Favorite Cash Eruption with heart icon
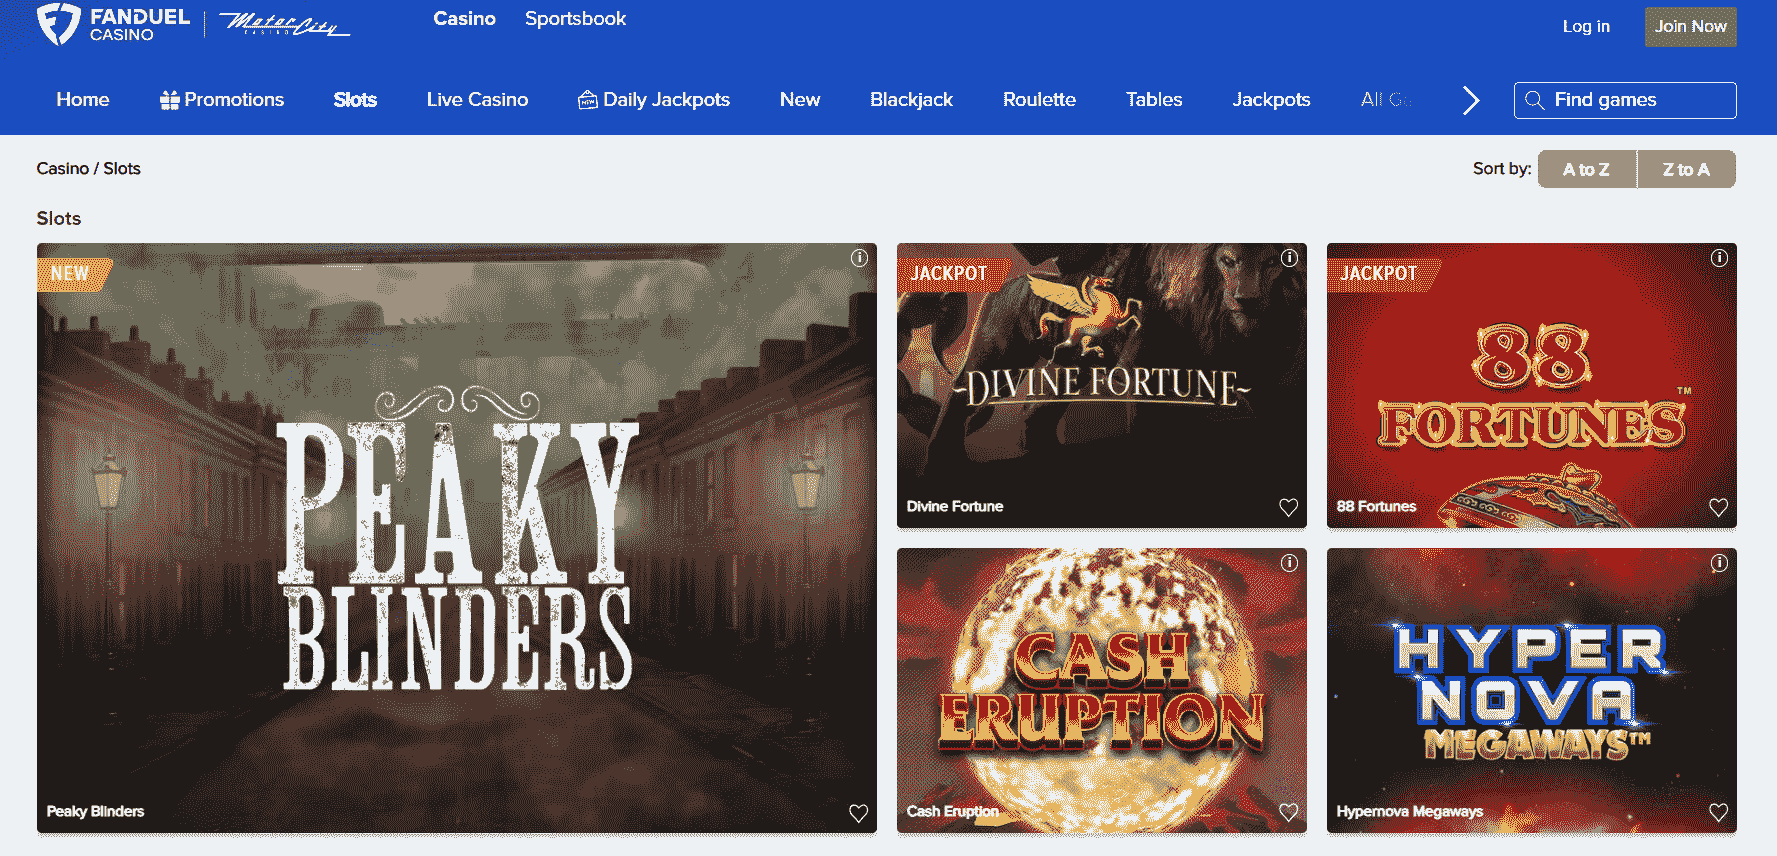 click(x=1288, y=812)
